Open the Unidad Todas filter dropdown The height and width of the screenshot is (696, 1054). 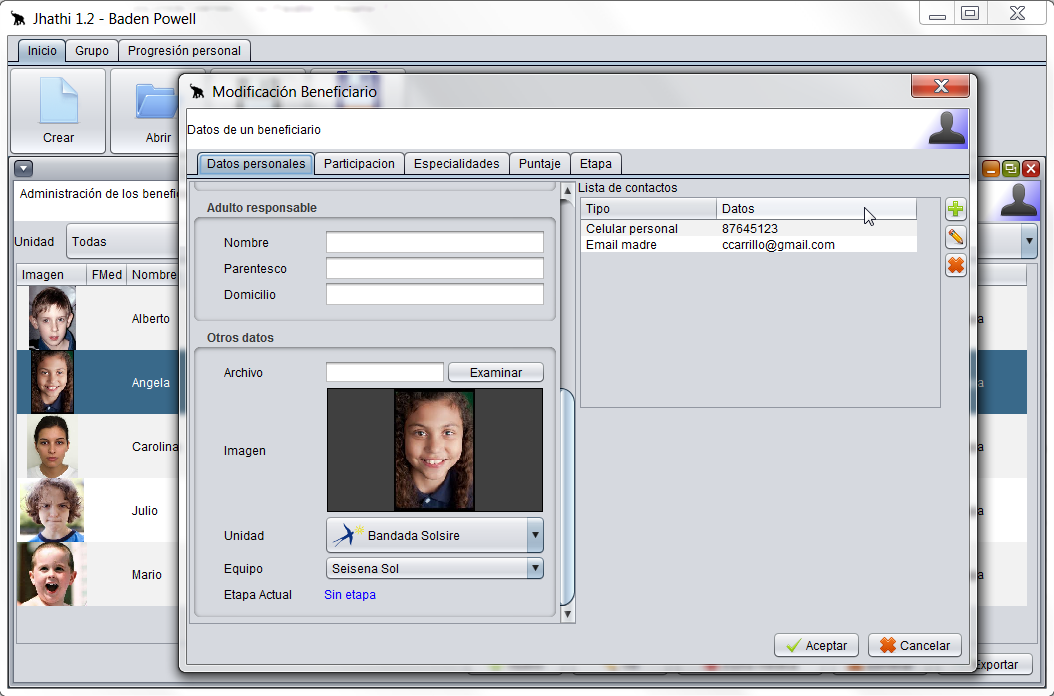pyautogui.click(x=124, y=241)
